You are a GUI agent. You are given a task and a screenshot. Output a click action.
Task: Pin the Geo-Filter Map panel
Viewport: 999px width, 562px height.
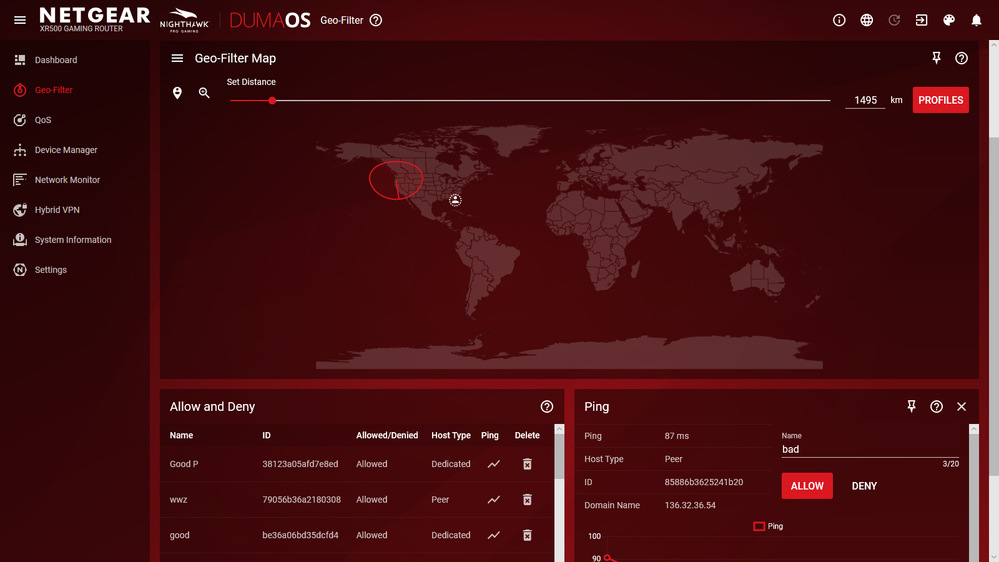[936, 59]
